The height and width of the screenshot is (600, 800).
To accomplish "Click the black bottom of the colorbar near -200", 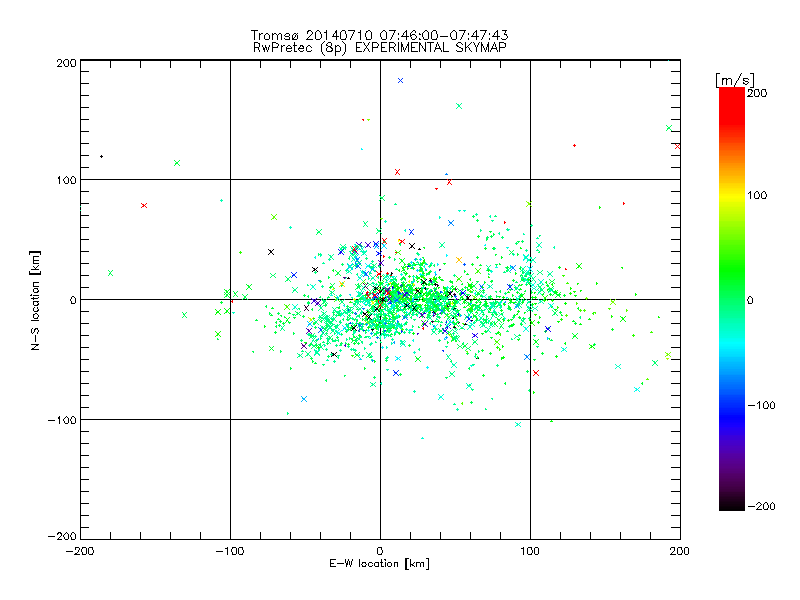I will click(732, 503).
